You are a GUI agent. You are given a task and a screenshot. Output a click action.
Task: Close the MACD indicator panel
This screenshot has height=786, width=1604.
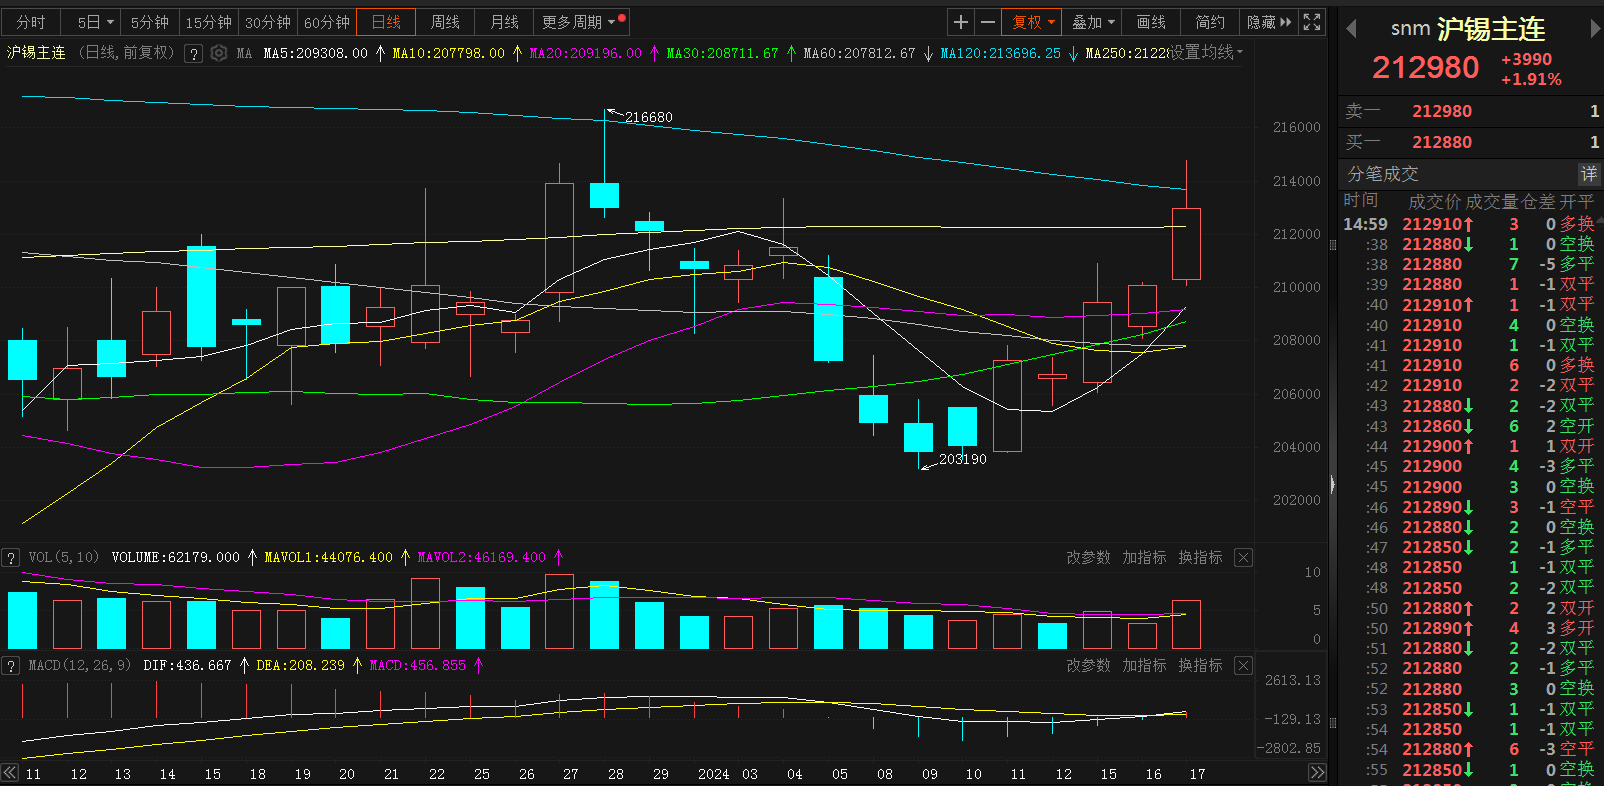pyautogui.click(x=1243, y=665)
